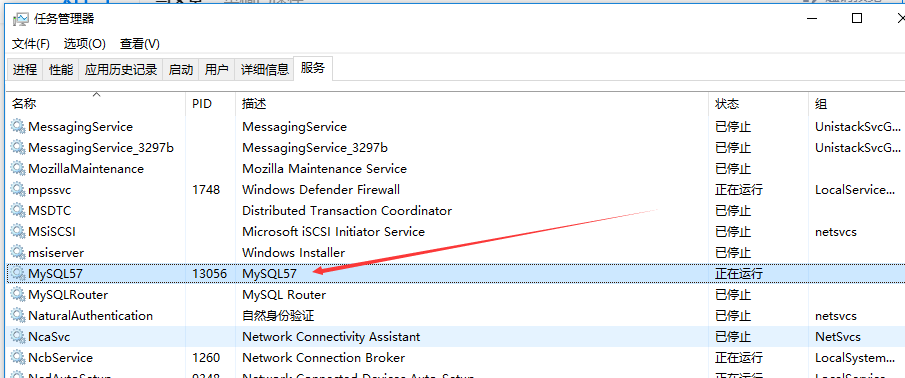
Task: Click PID 1748 cell
Action: 206,189
